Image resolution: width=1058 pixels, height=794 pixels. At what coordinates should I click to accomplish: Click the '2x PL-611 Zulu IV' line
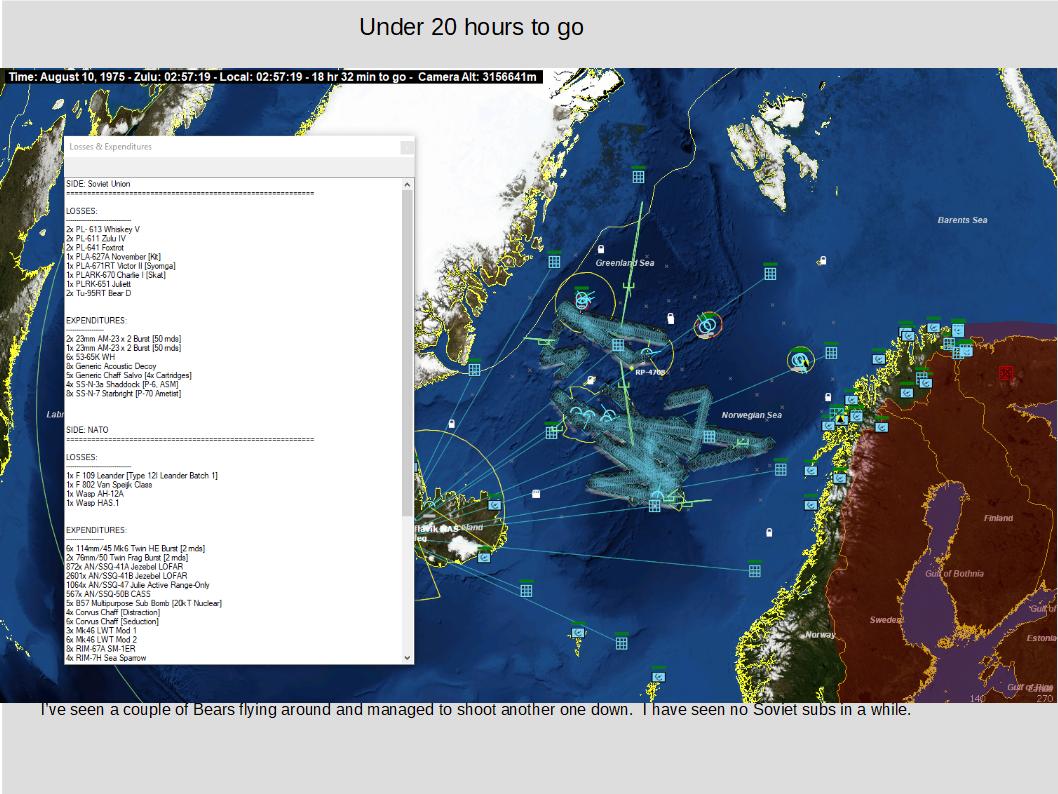click(x=95, y=238)
